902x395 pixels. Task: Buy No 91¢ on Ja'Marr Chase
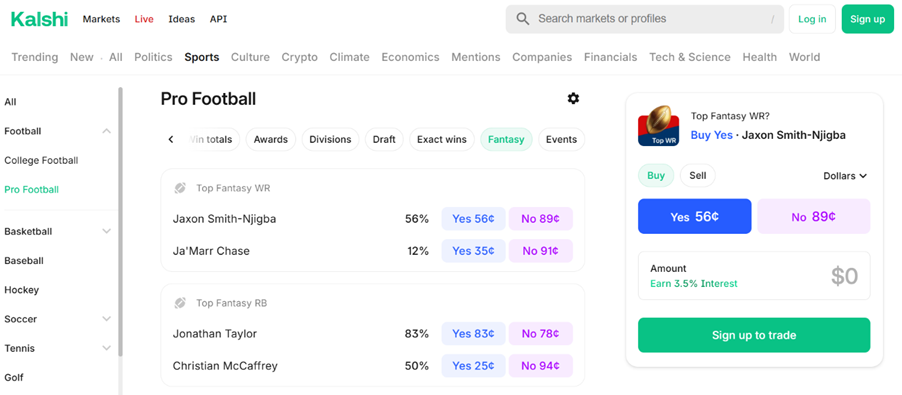tap(541, 251)
